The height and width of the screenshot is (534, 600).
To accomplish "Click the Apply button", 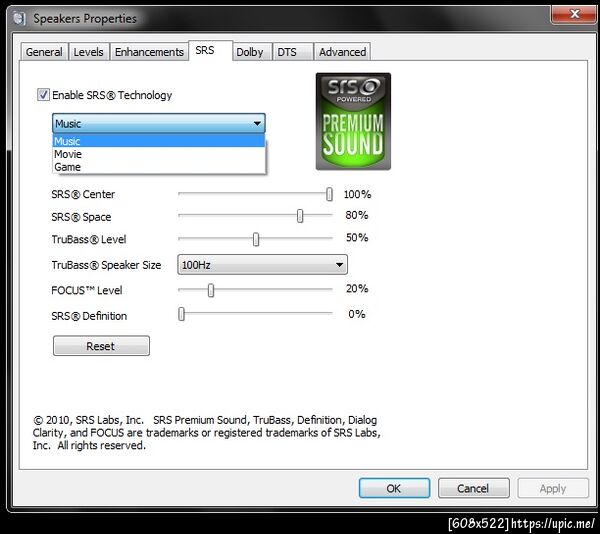I will click(x=553, y=488).
